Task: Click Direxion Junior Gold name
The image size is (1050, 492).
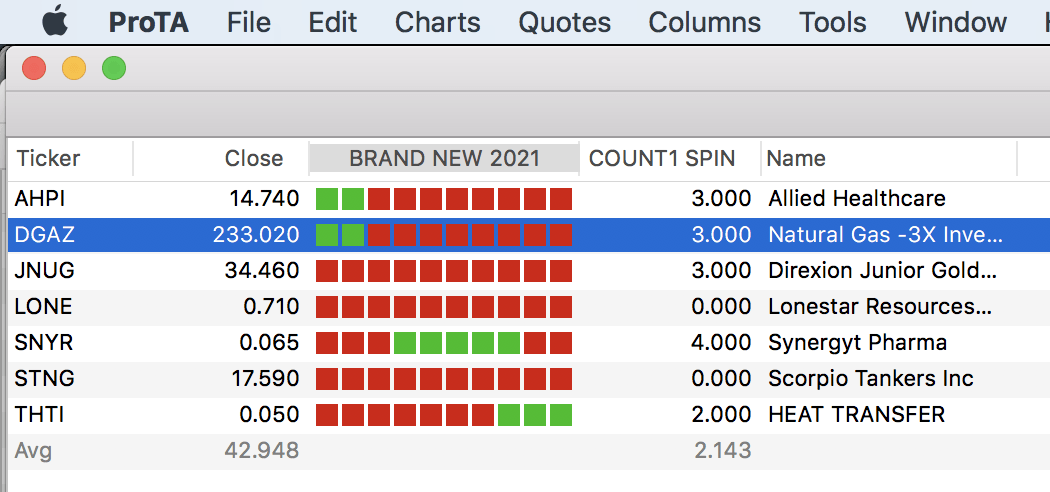Action: (x=883, y=271)
